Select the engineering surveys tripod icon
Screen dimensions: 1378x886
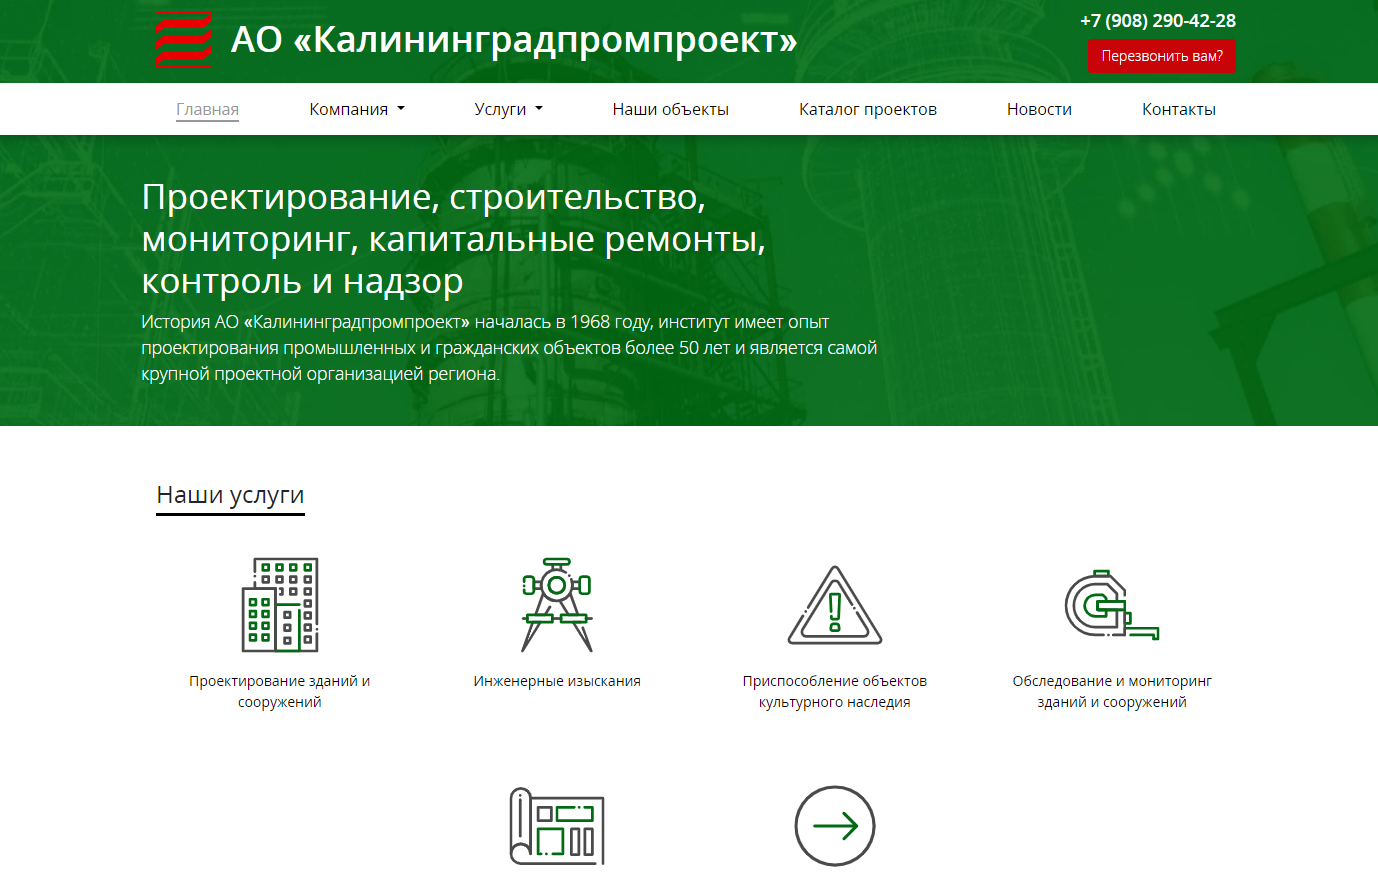[x=557, y=605]
